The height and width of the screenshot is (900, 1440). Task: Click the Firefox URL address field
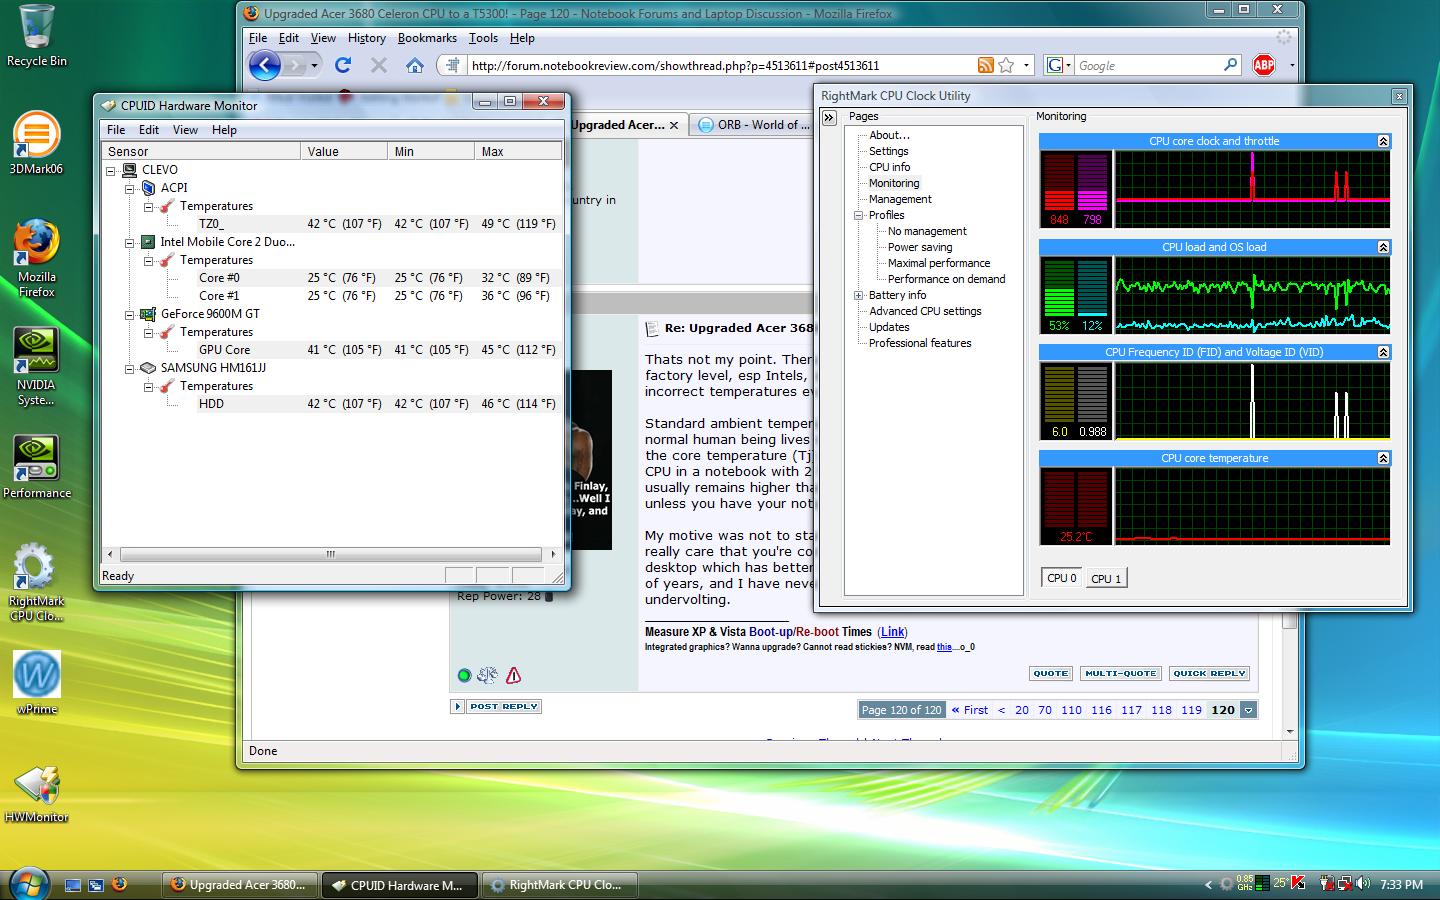[x=720, y=66]
